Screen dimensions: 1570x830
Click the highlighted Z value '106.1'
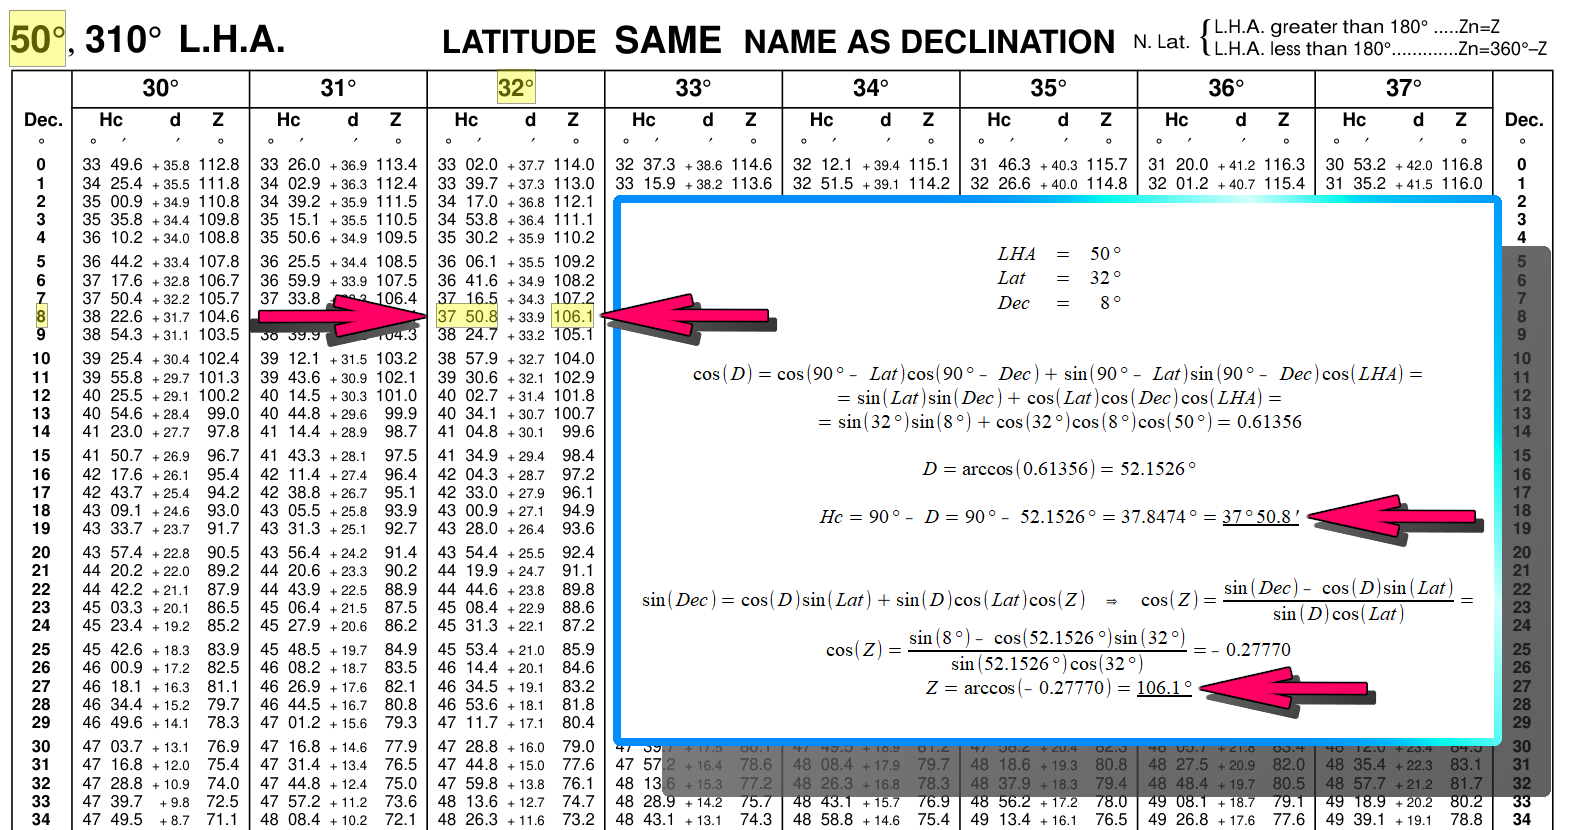coord(573,317)
